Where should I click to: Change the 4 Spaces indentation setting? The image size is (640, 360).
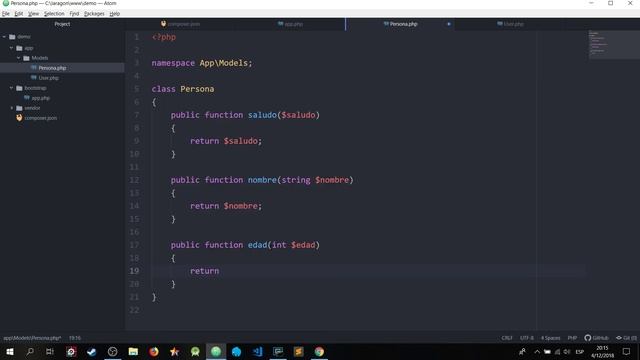click(x=550, y=338)
